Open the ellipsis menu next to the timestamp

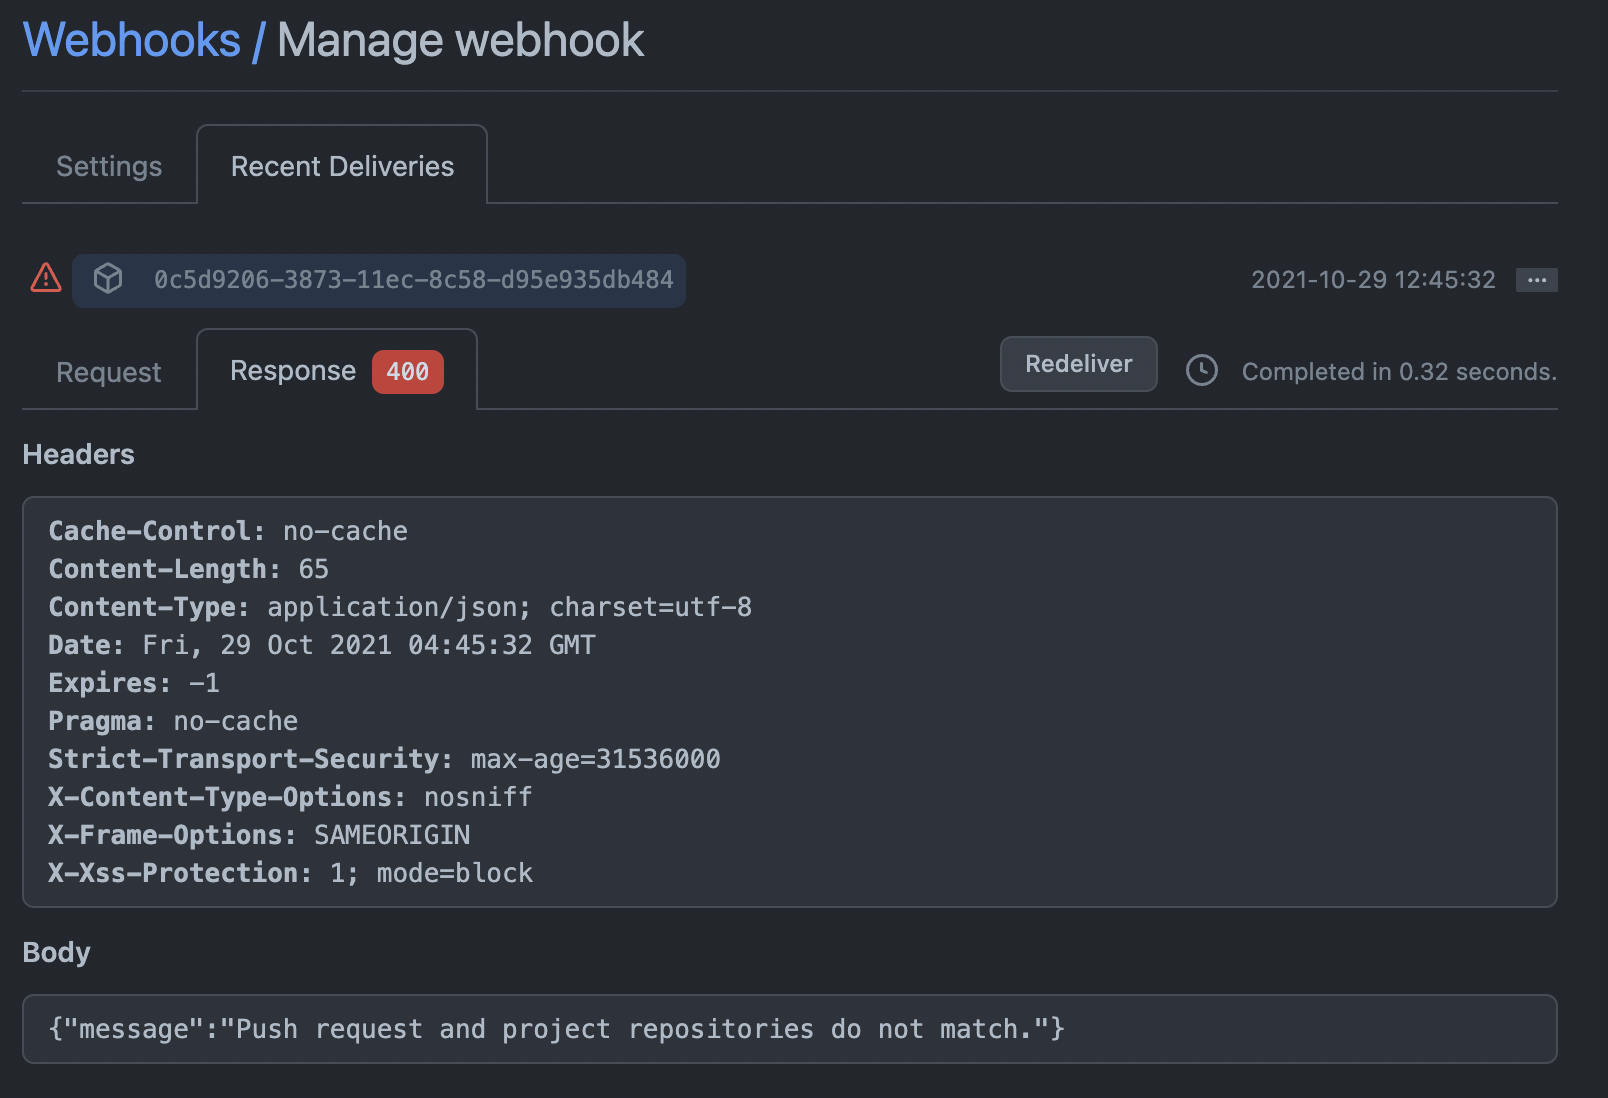(1536, 280)
